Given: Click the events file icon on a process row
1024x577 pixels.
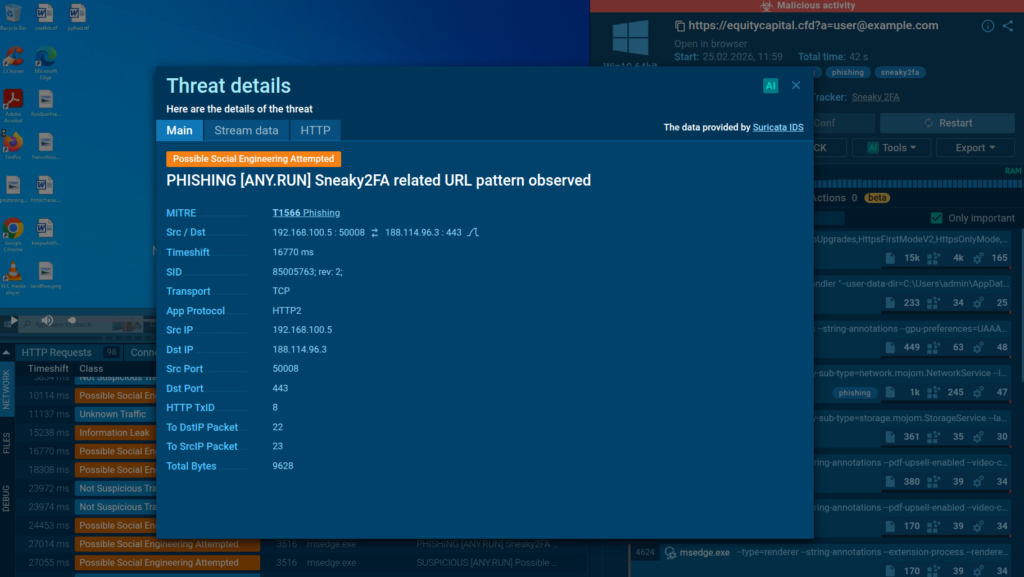Looking at the screenshot, I should click(x=891, y=258).
